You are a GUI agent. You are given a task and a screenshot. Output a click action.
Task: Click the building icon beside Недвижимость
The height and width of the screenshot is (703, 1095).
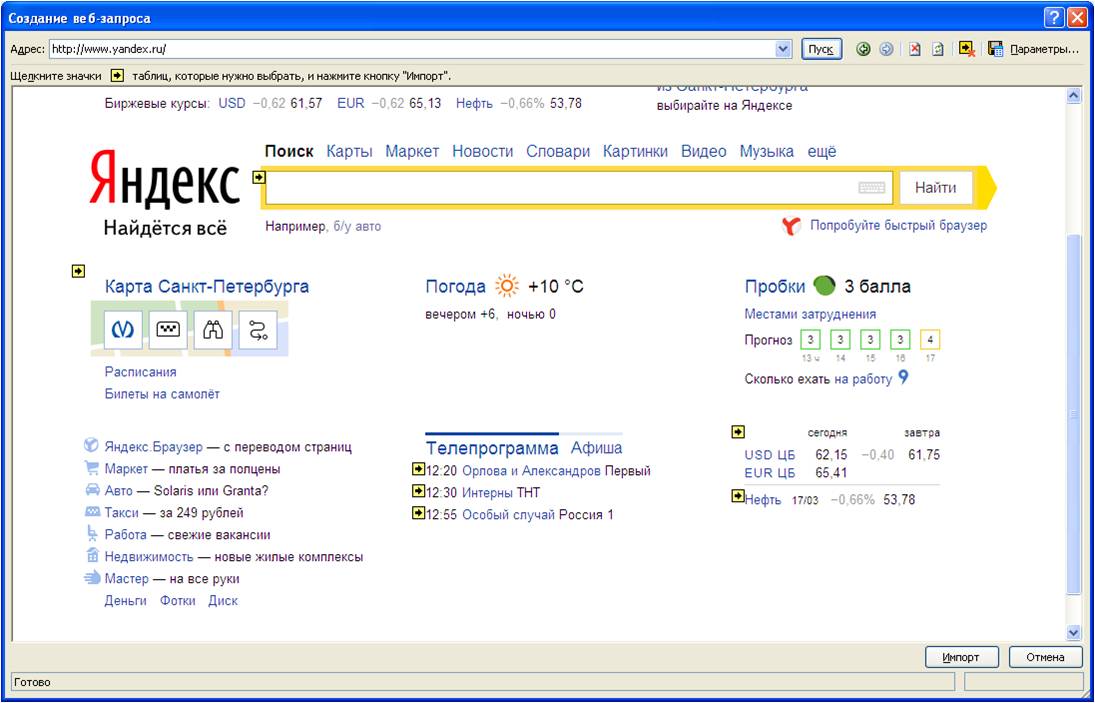coord(91,555)
